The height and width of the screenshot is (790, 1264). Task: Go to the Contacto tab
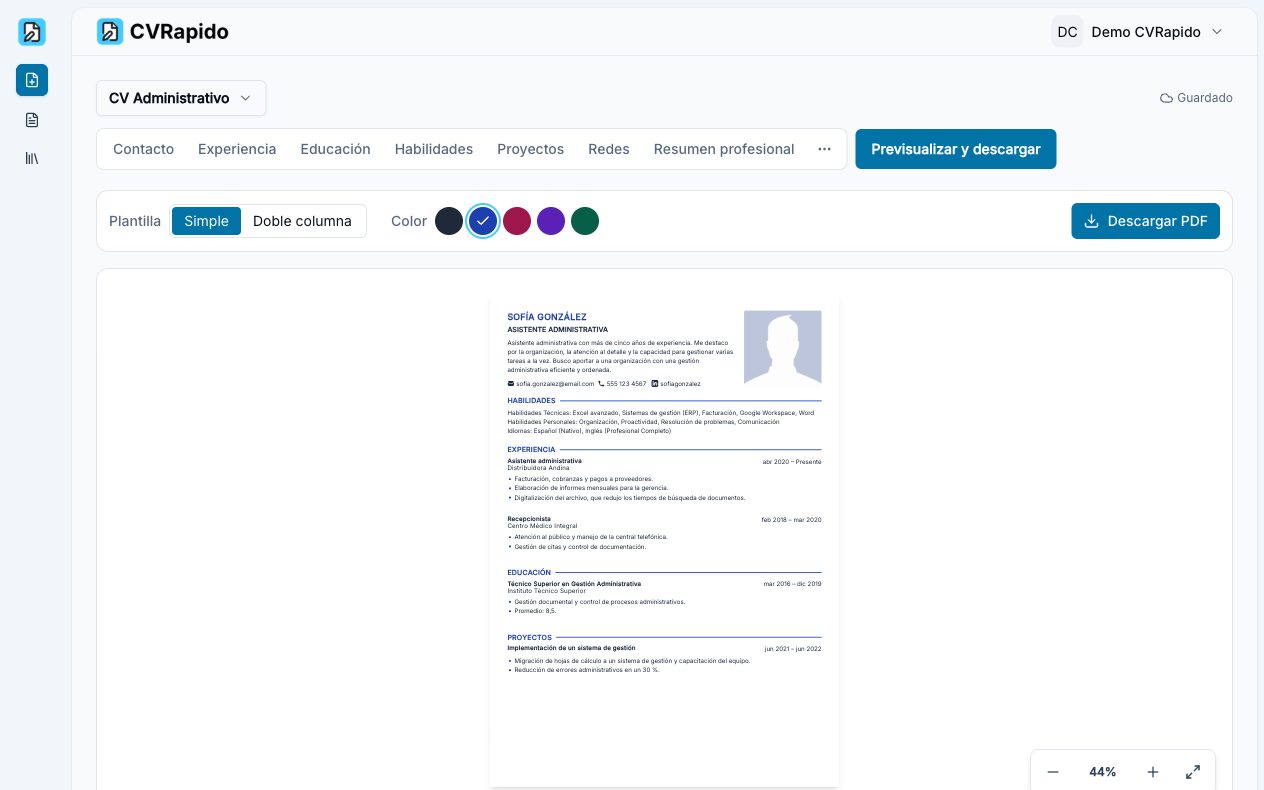pos(143,149)
